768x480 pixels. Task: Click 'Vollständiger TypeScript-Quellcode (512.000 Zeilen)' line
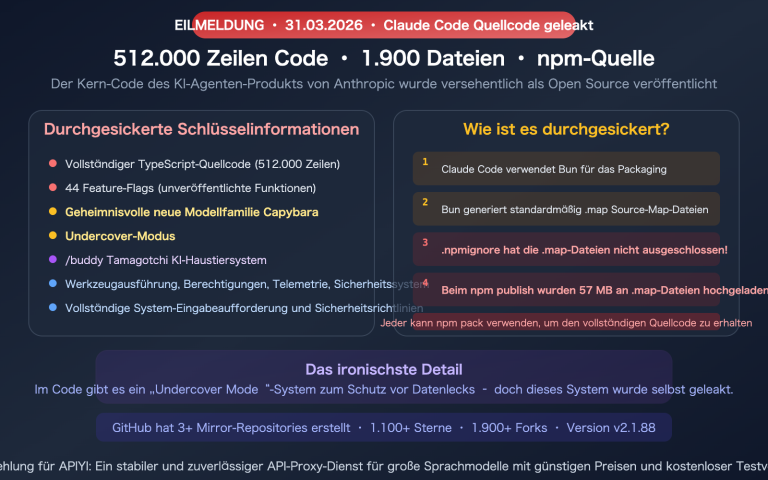[x=202, y=164]
